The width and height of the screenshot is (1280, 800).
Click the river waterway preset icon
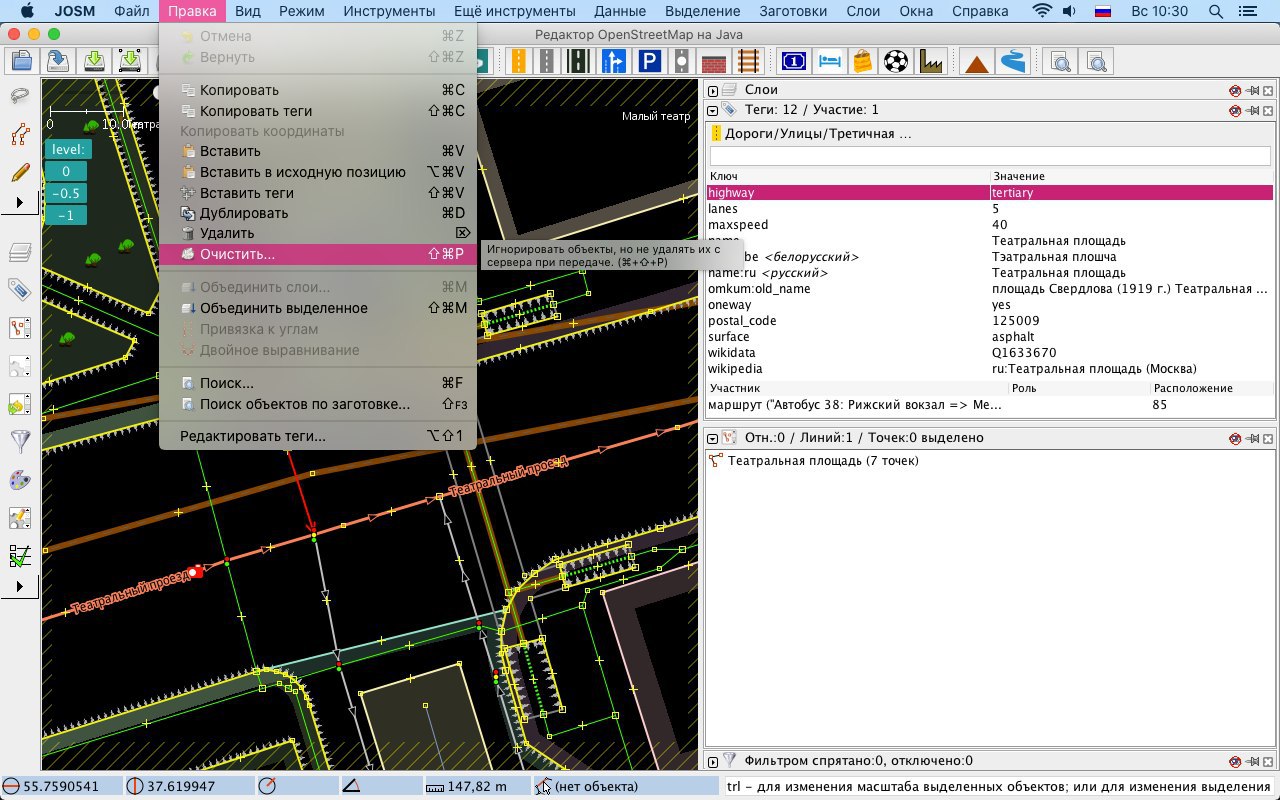[x=1013, y=61]
